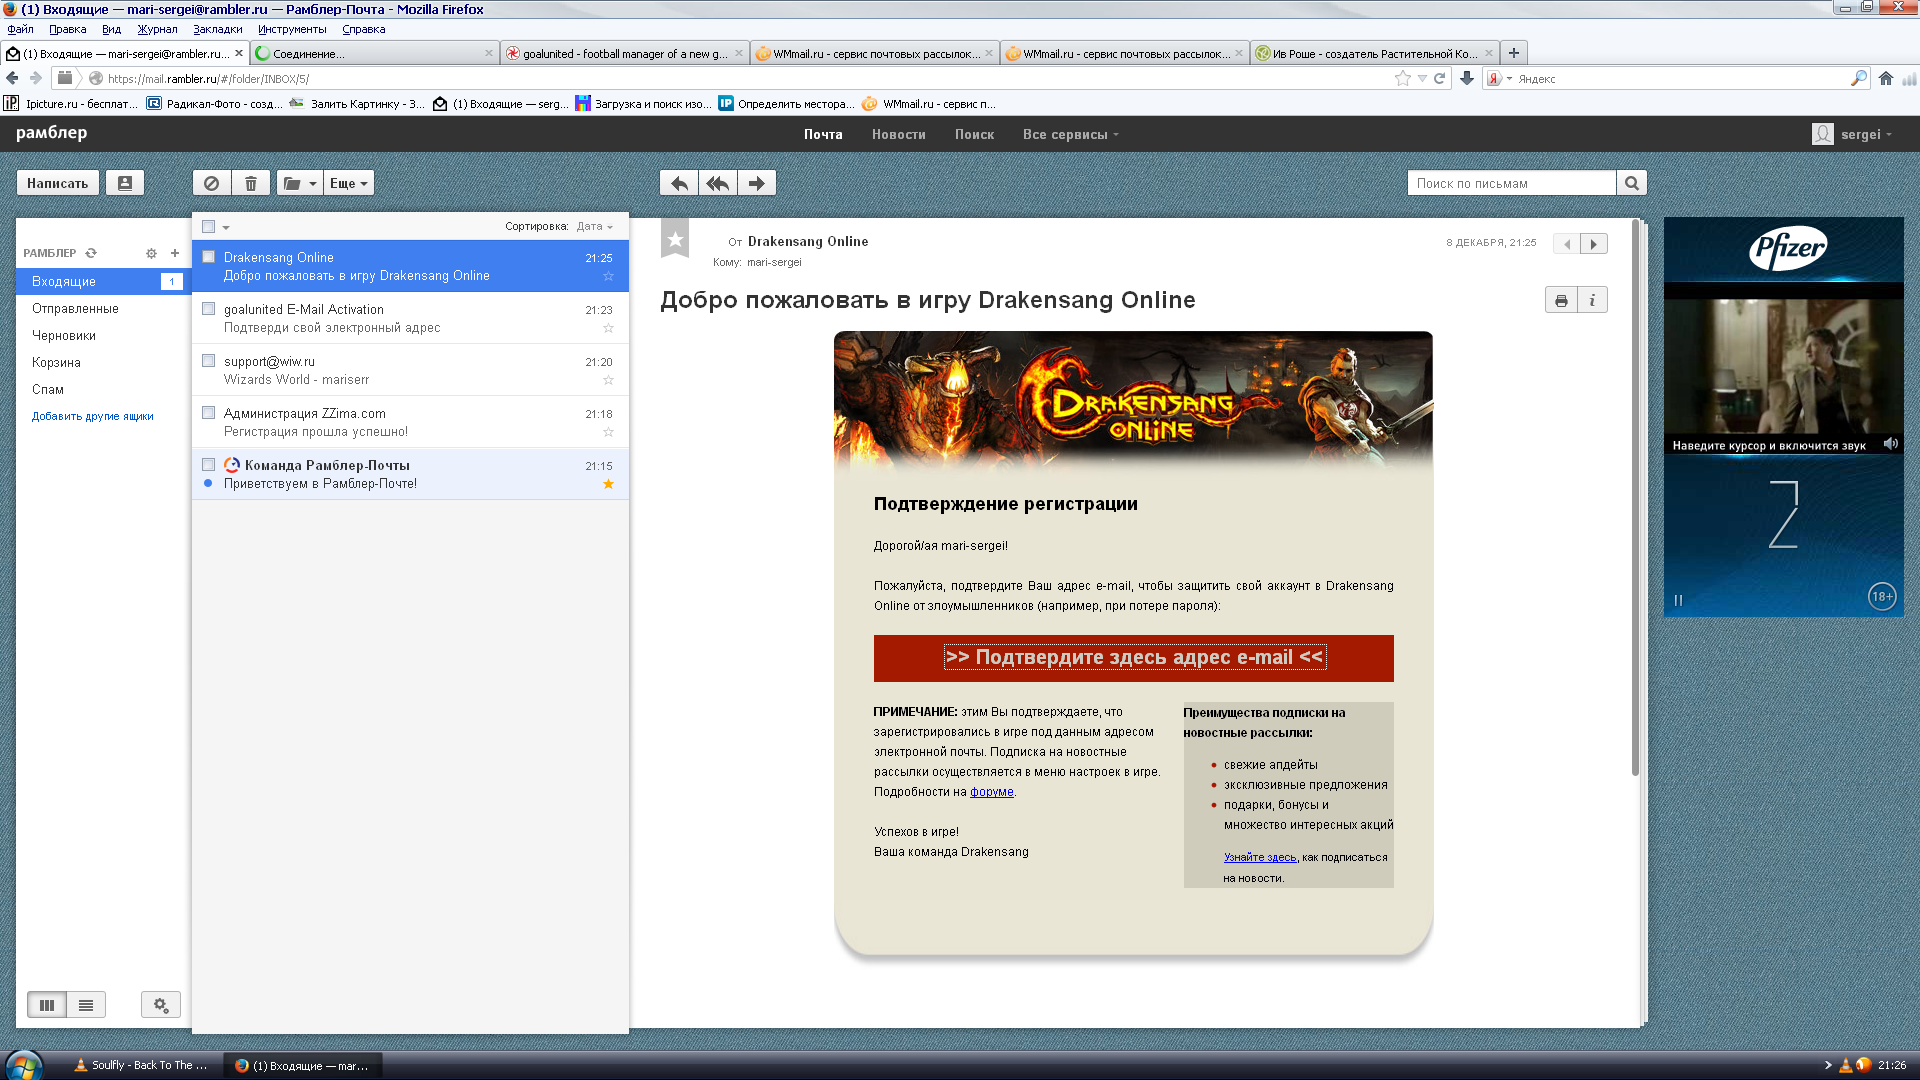1920x1080 pixels.
Task: Click the message pane scrollbar
Action: click(1635, 498)
